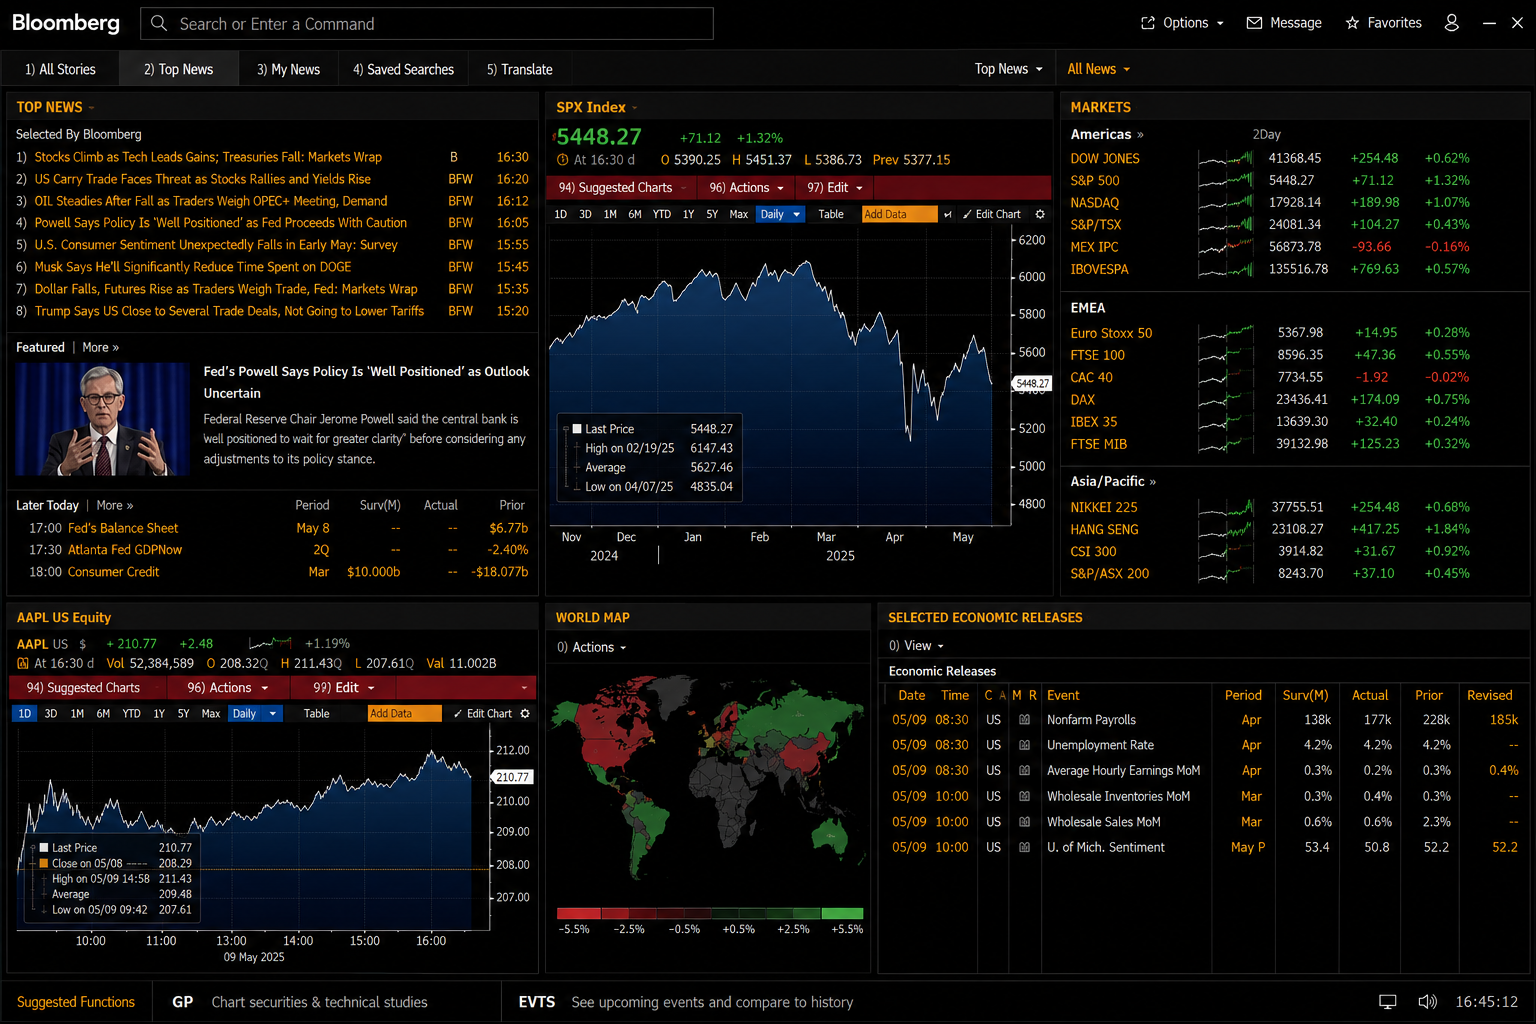Click AAPL intraday mini sparkline

[x=270, y=643]
